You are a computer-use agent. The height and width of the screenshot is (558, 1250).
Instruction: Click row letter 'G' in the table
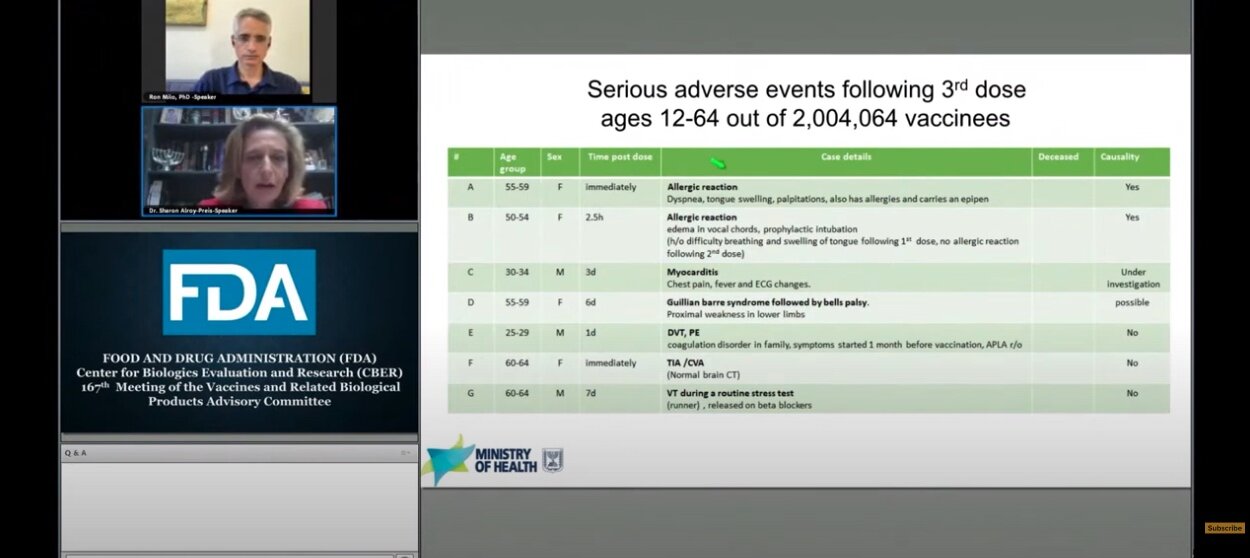coord(471,393)
